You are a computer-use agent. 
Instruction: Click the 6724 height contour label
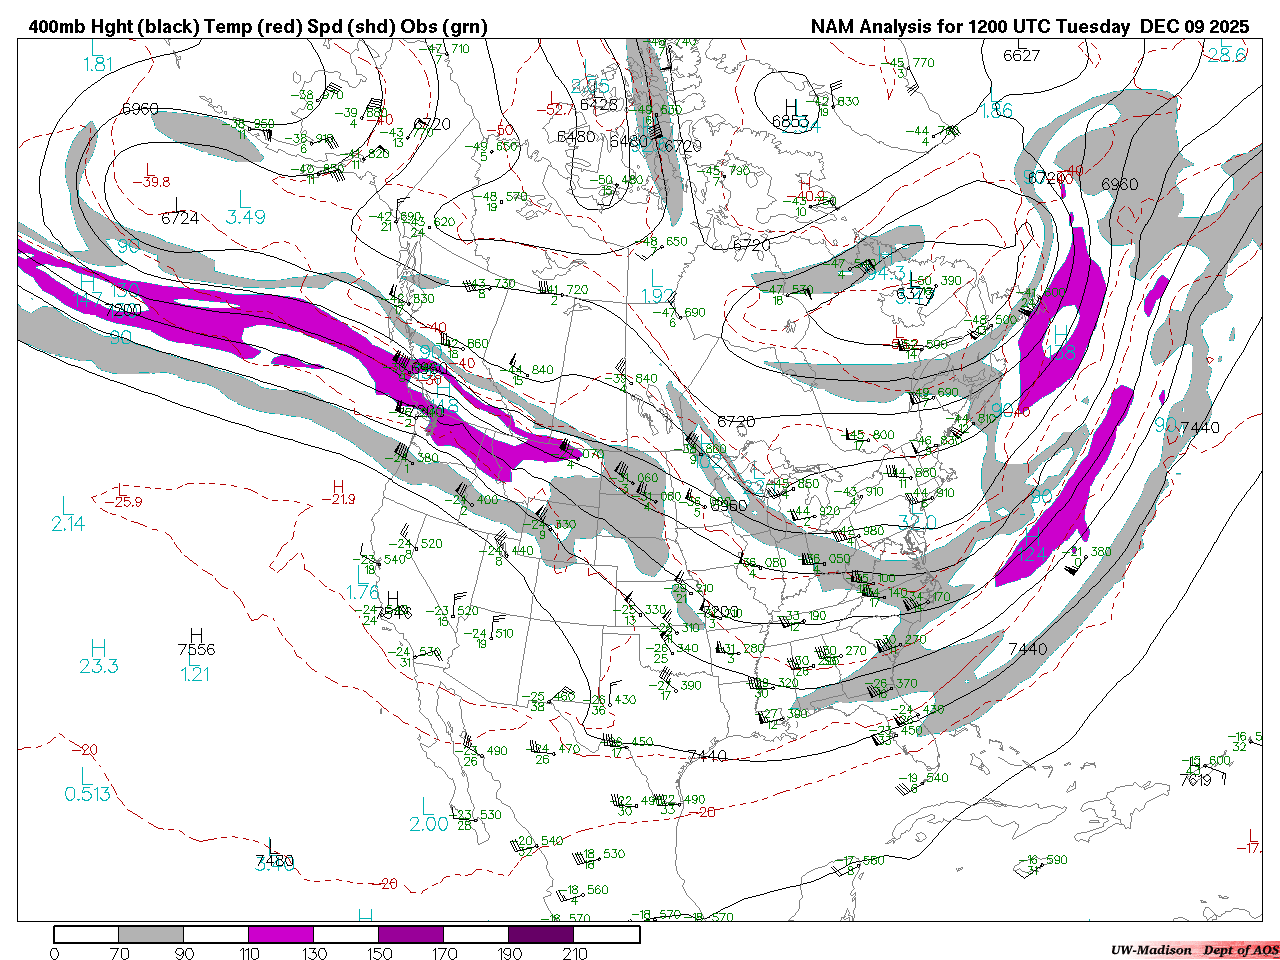180,217
